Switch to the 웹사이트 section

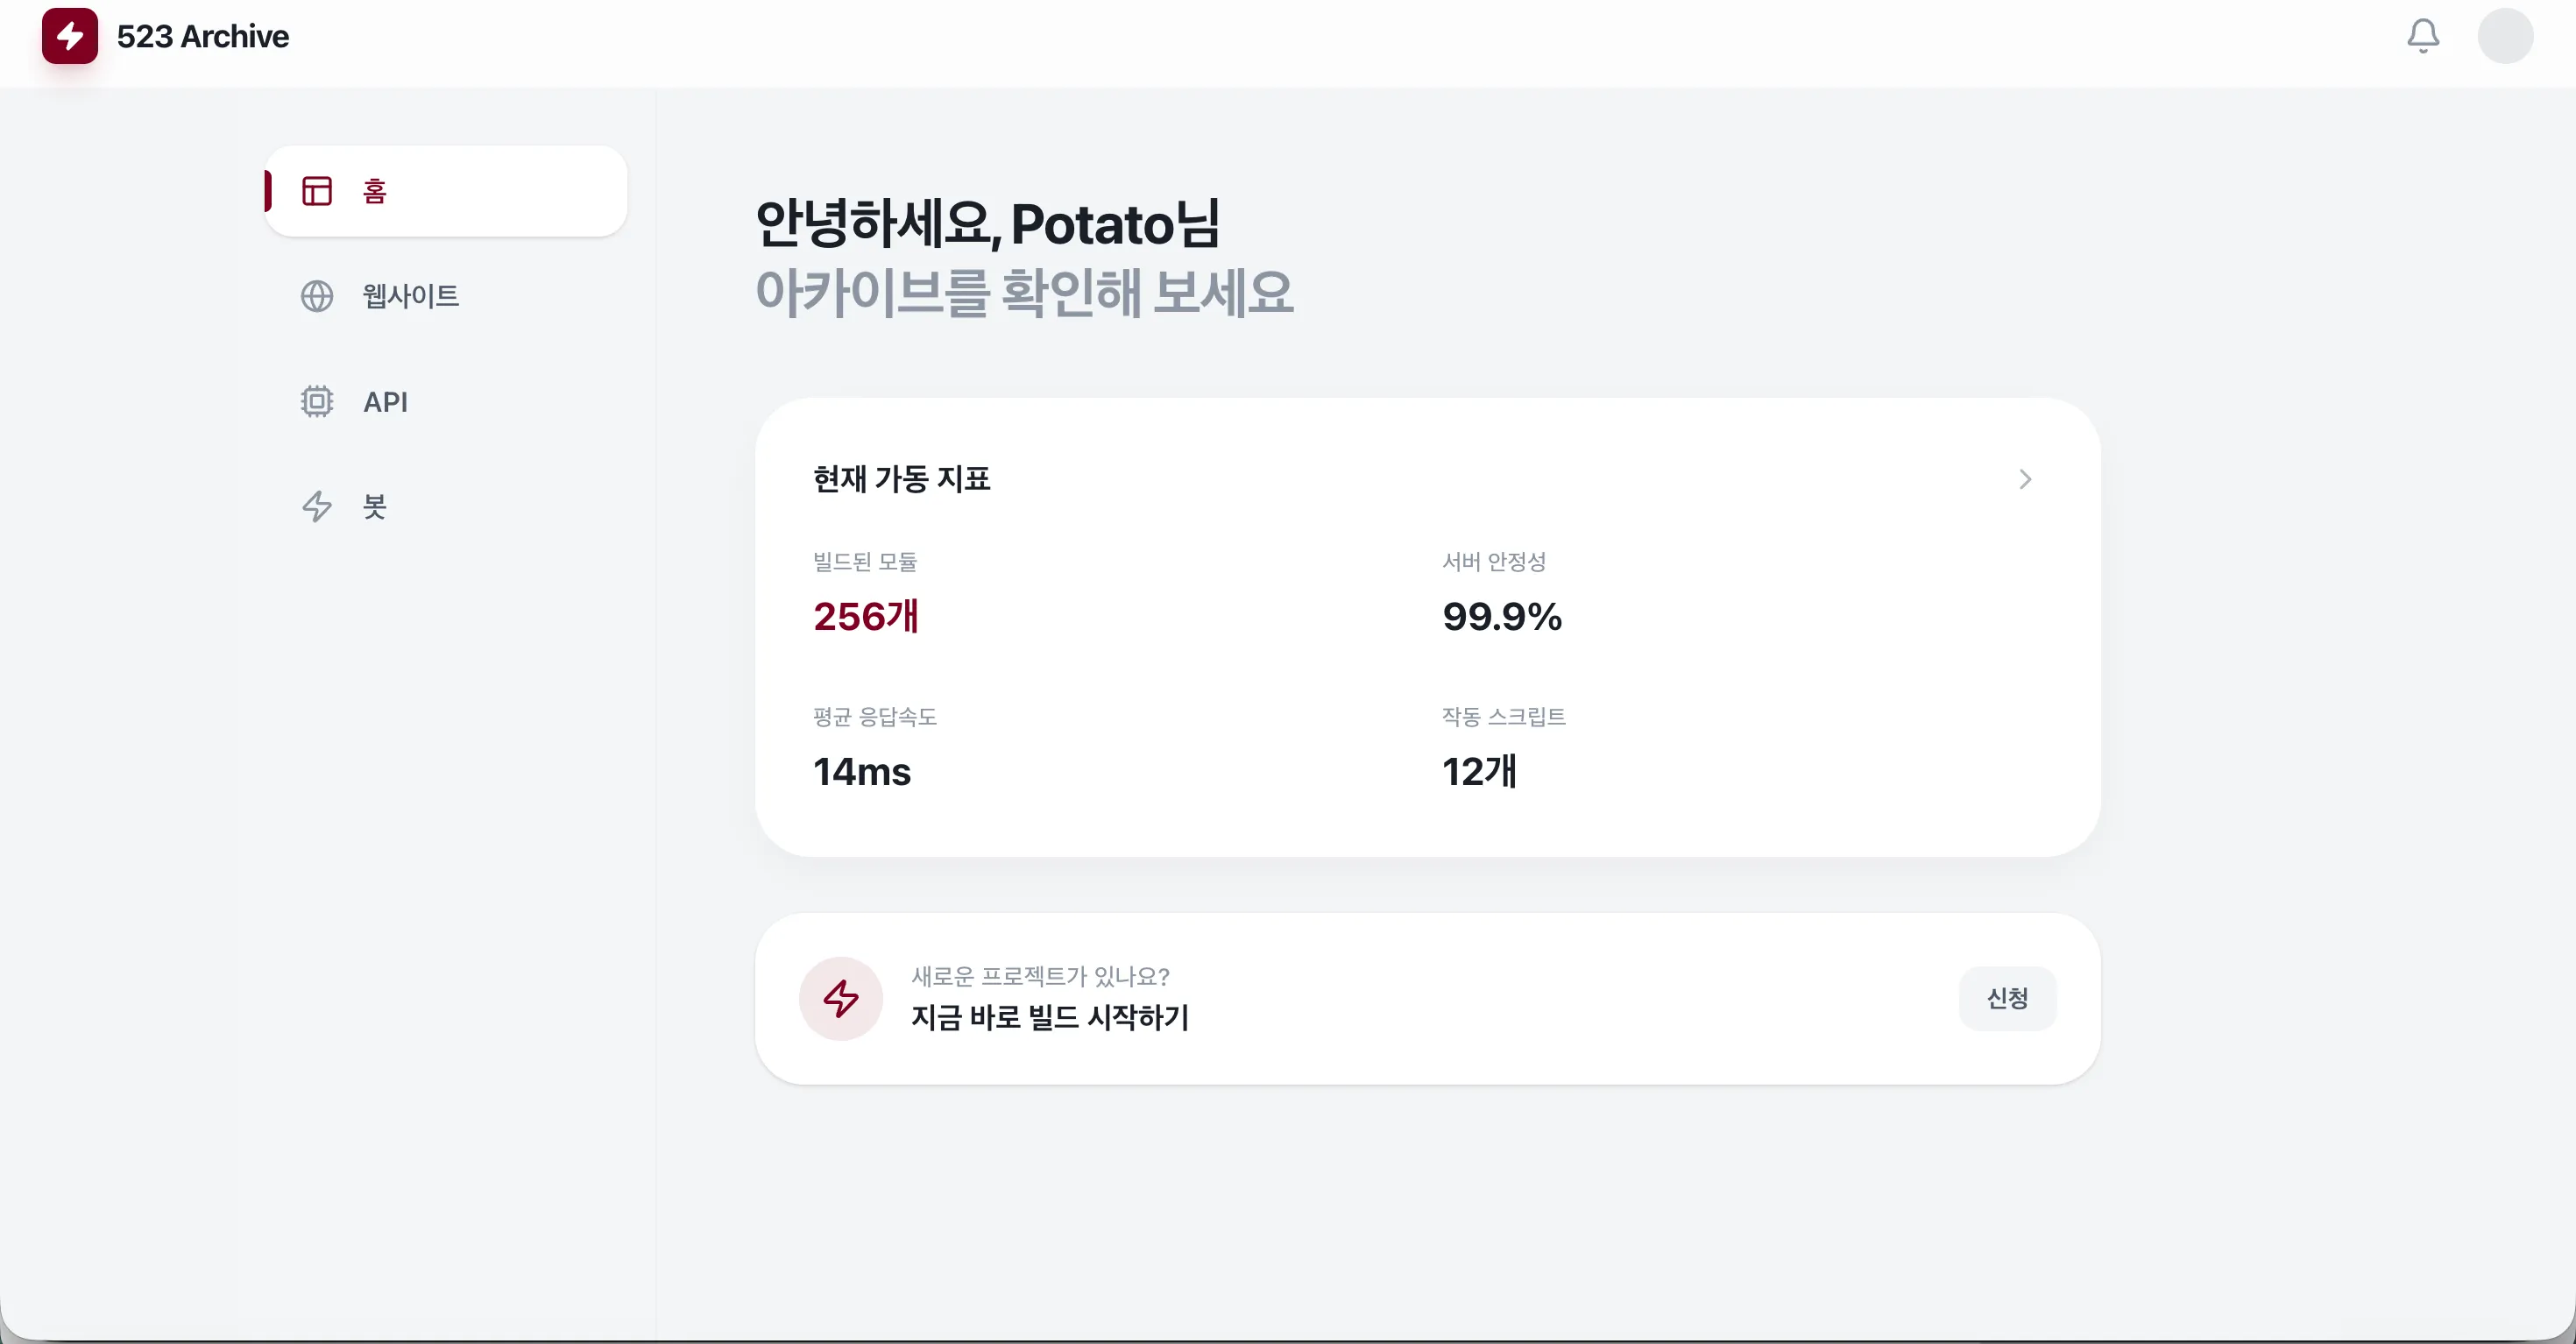coord(410,296)
